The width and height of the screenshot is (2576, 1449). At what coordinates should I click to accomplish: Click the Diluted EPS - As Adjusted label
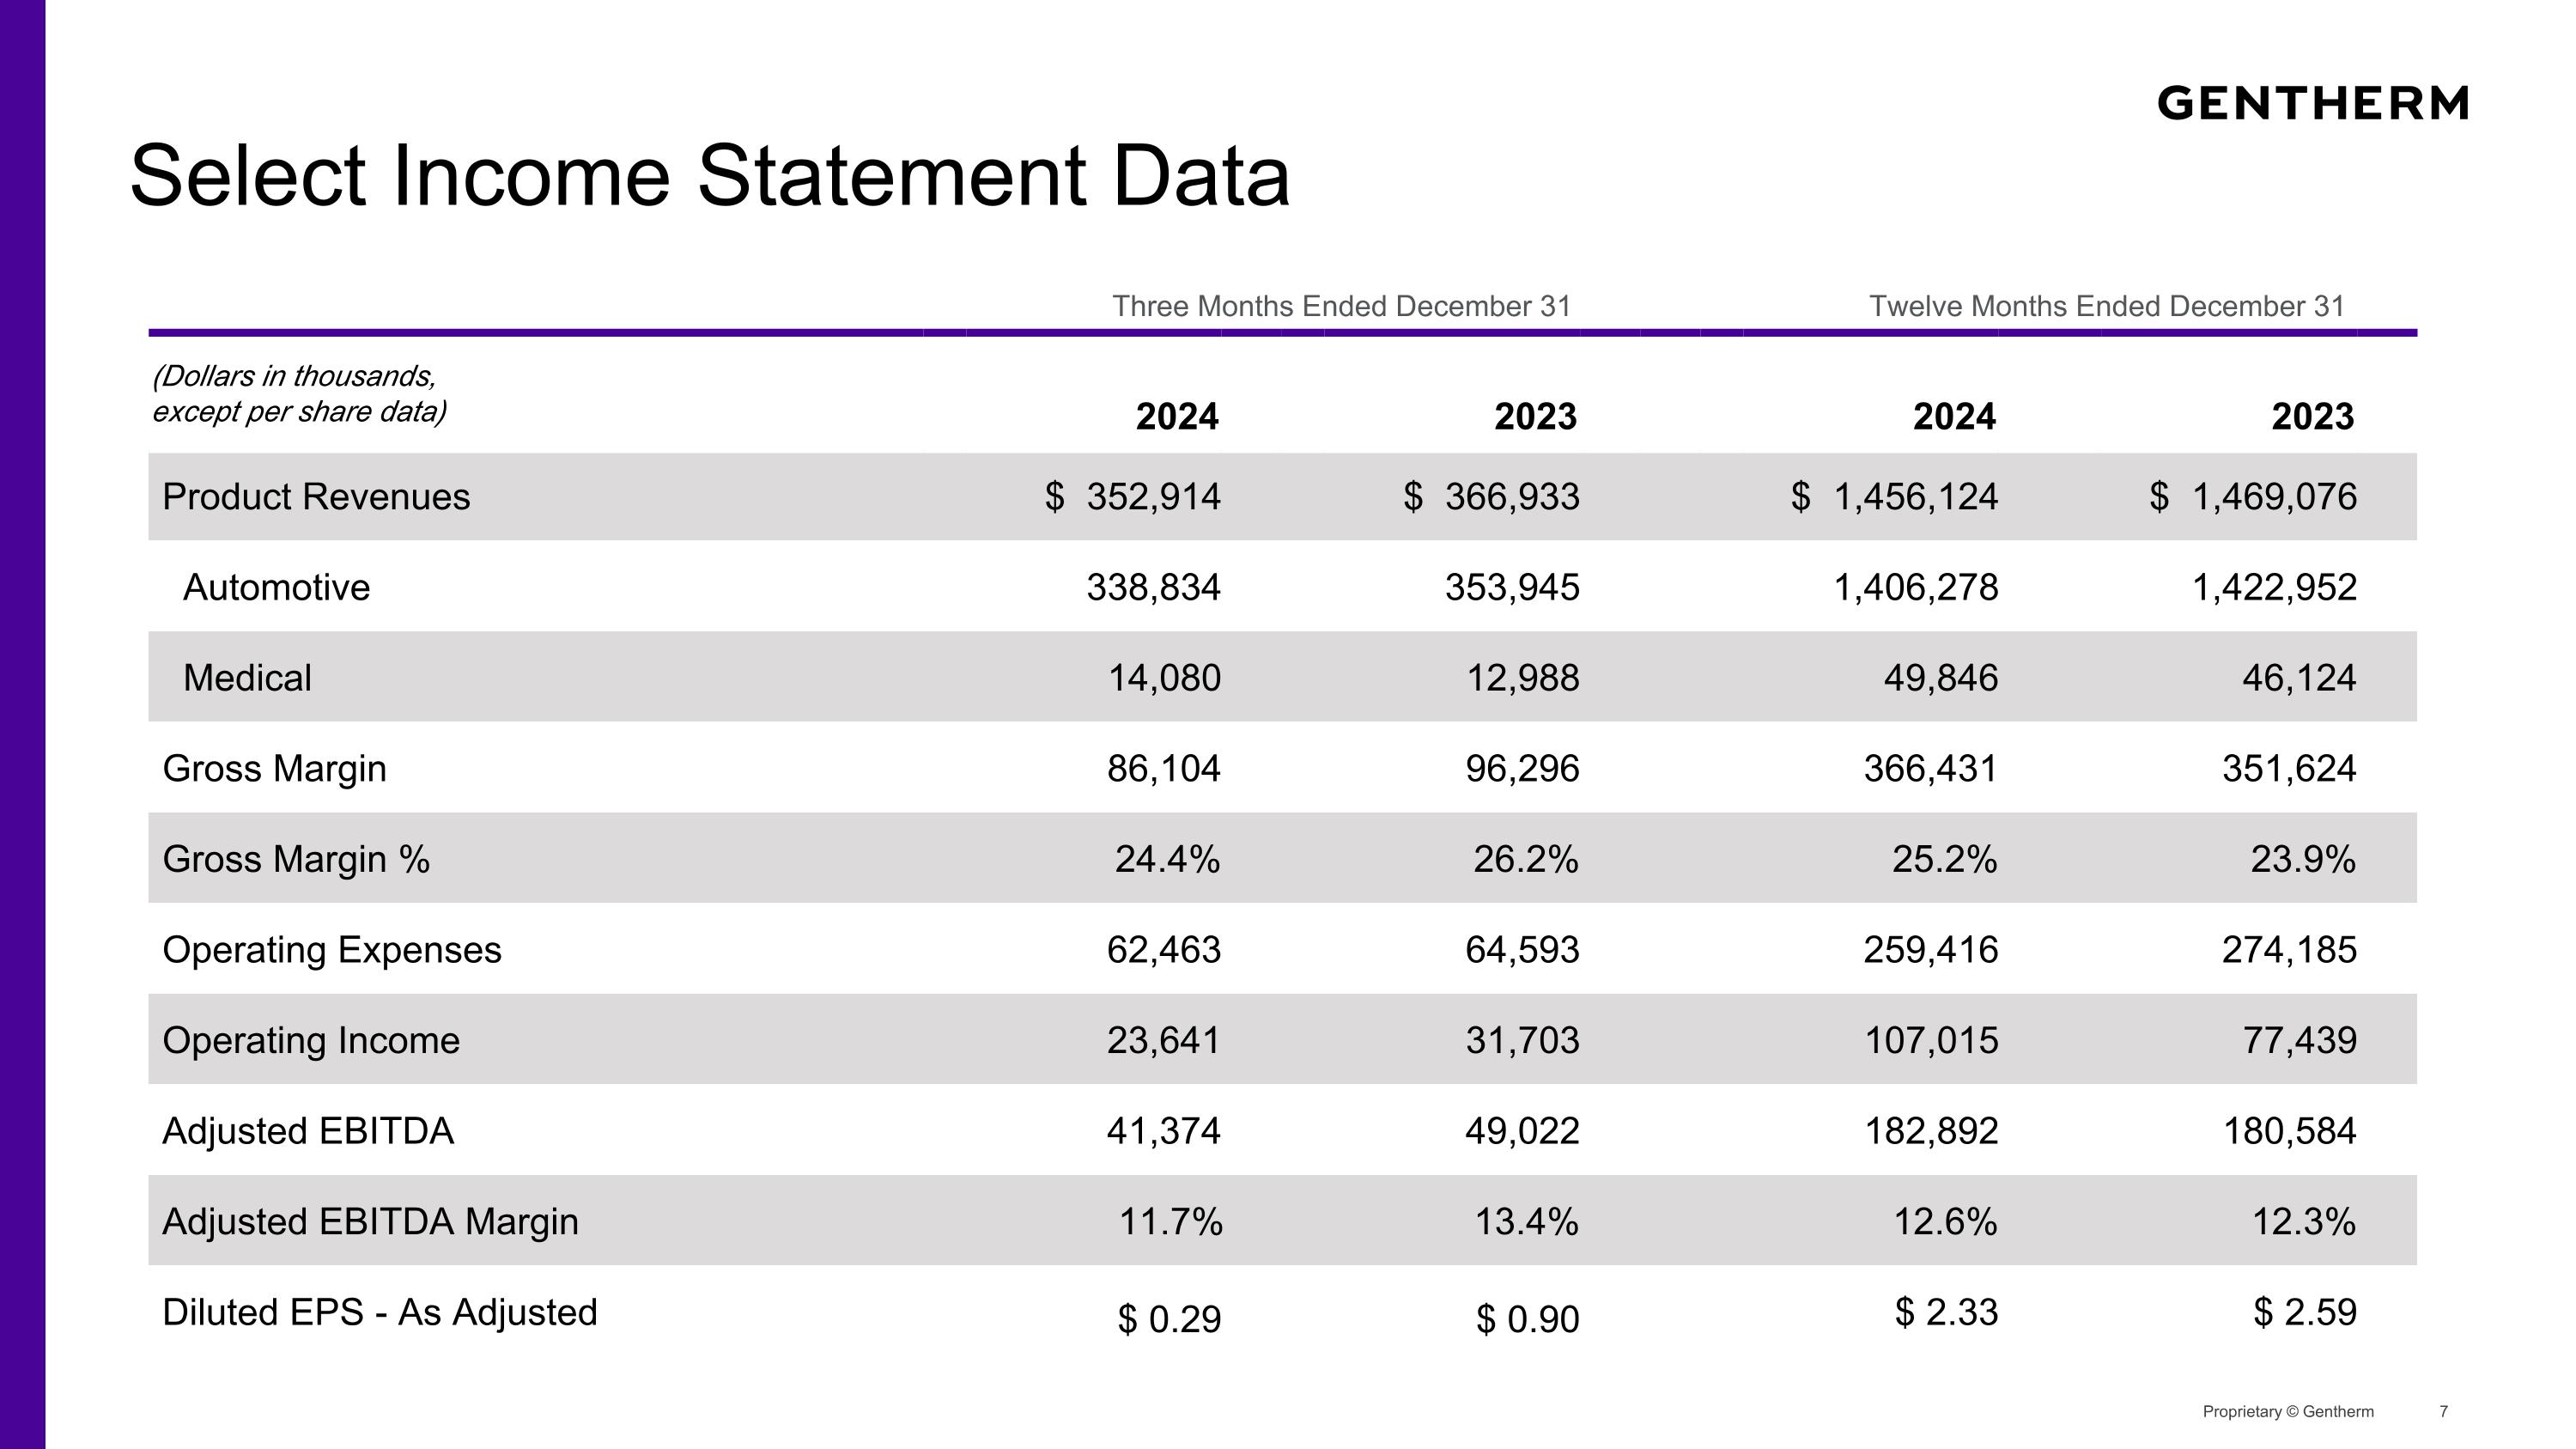(x=380, y=1312)
